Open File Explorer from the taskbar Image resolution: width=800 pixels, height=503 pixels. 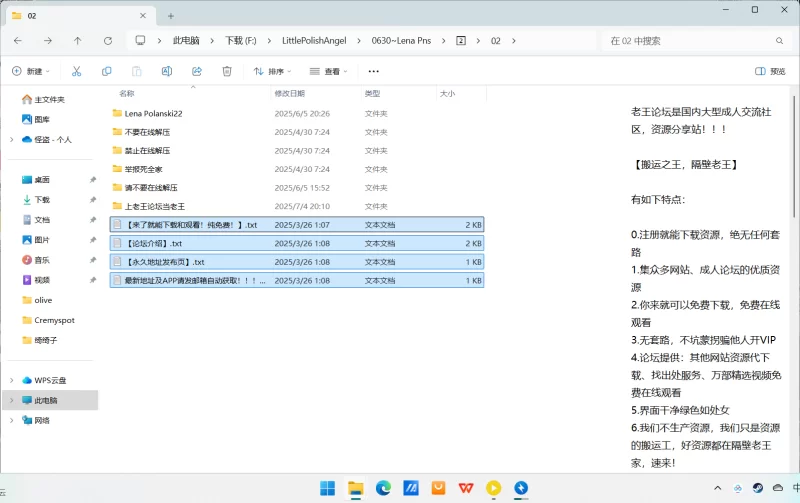point(356,488)
